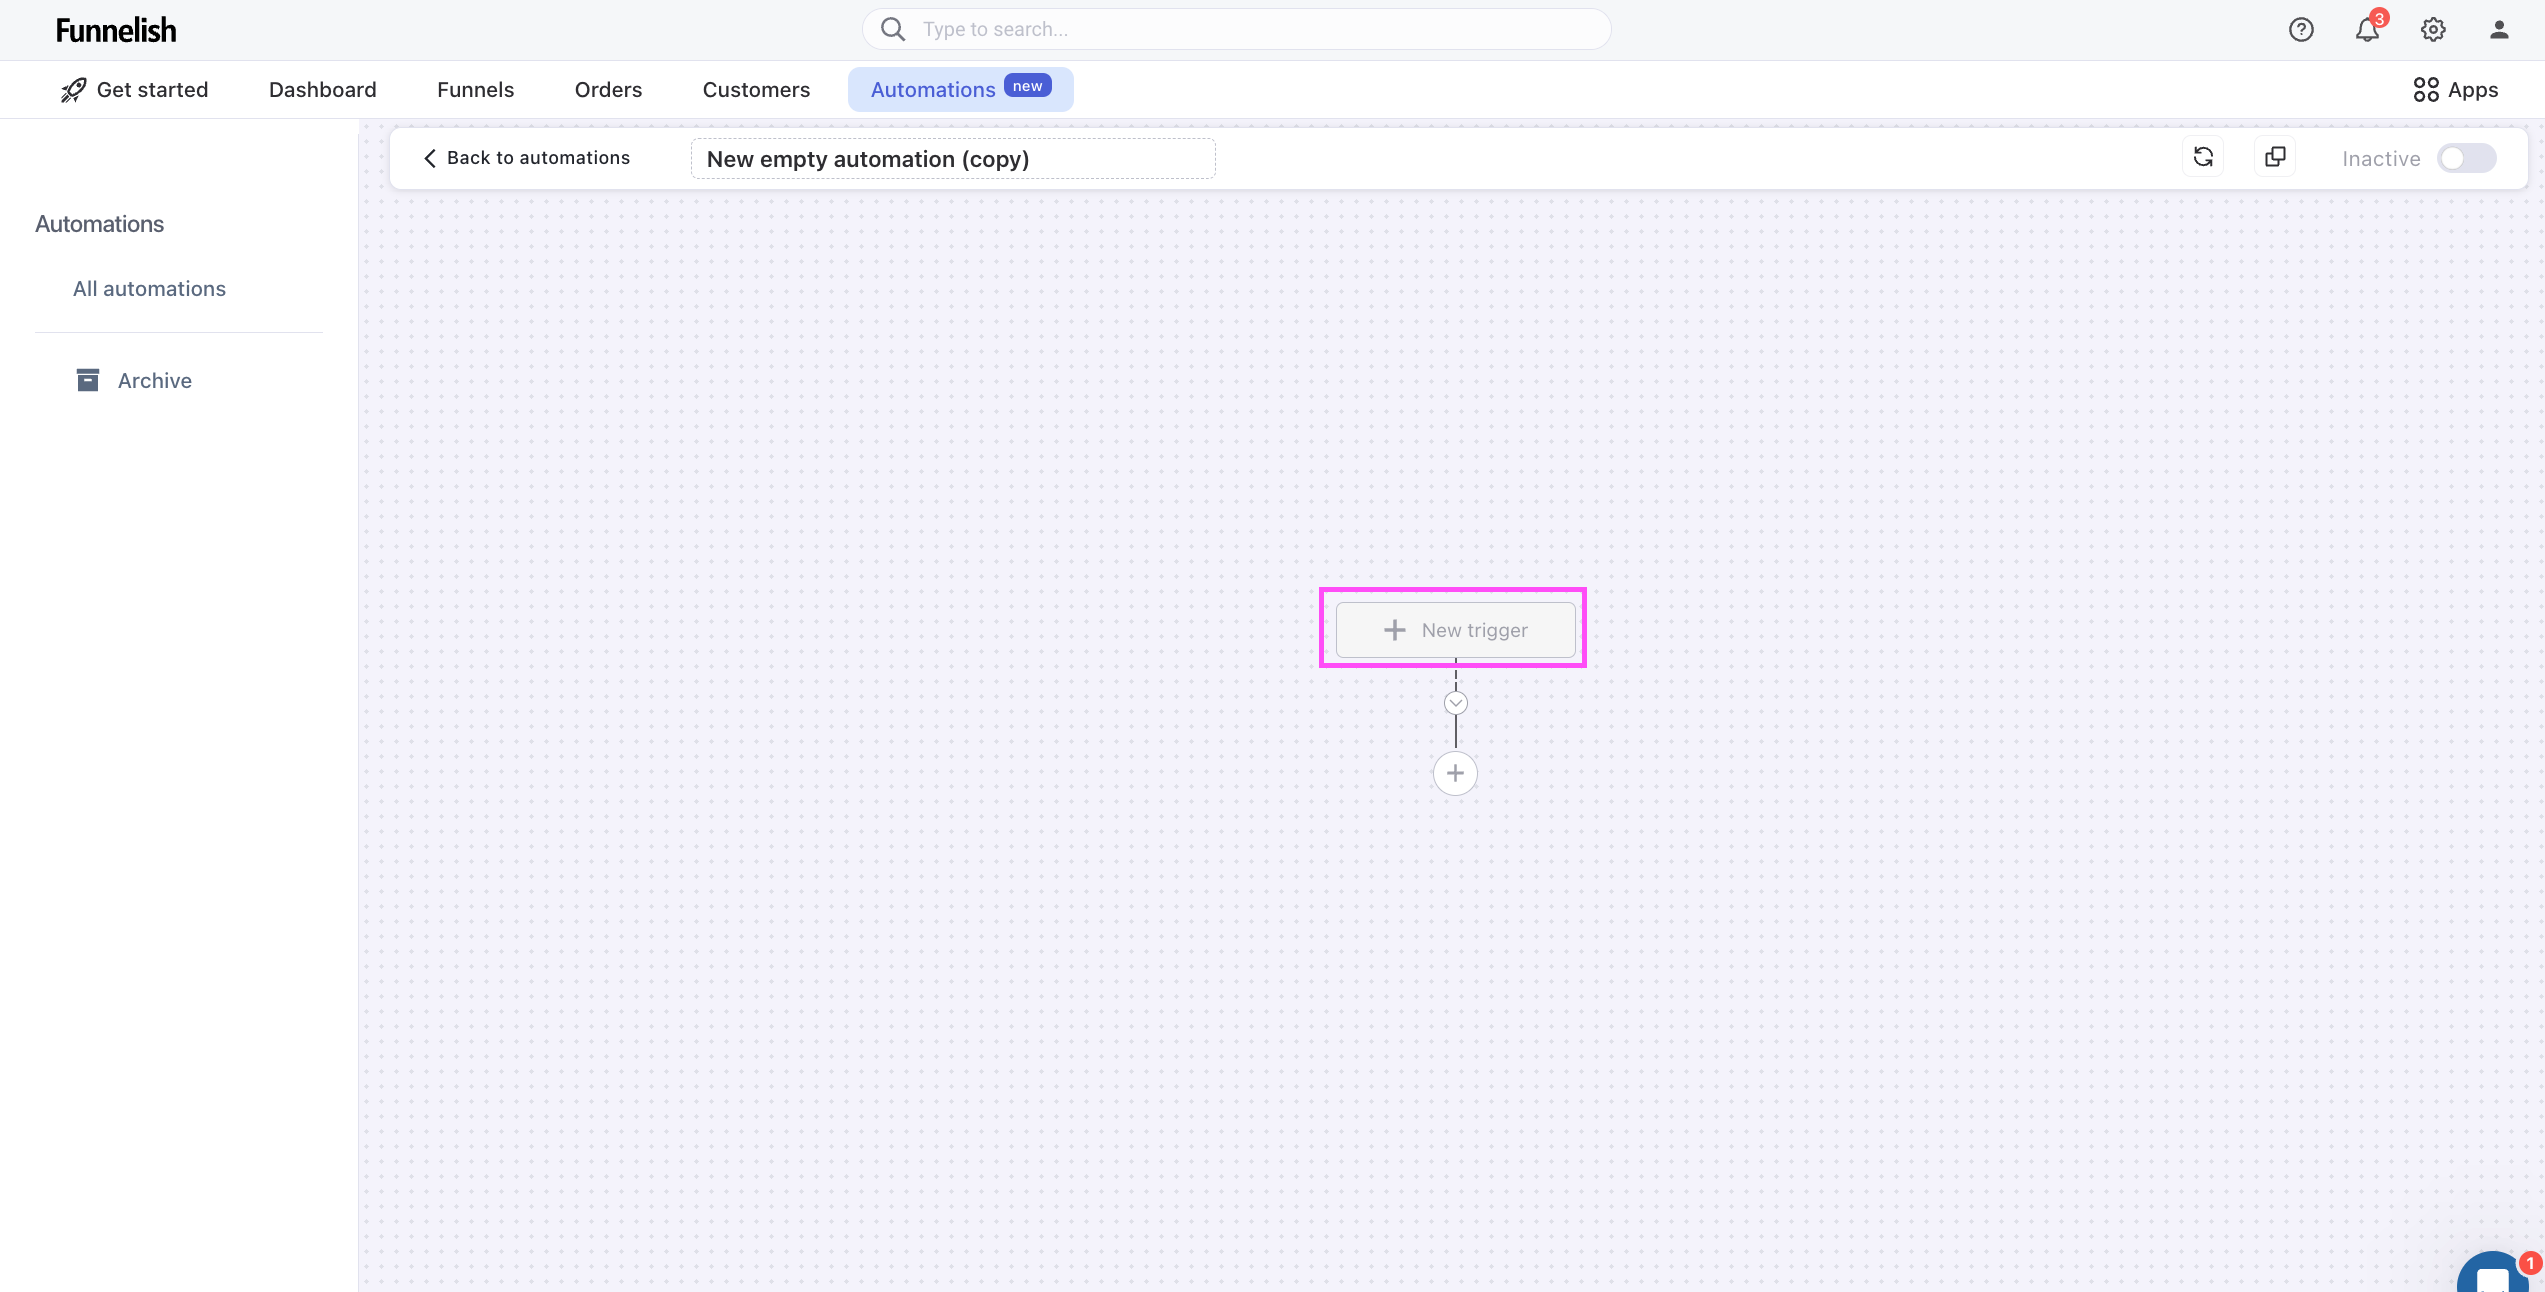Image resolution: width=2545 pixels, height=1292 pixels.
Task: Open the settings gear icon
Action: click(x=2433, y=30)
